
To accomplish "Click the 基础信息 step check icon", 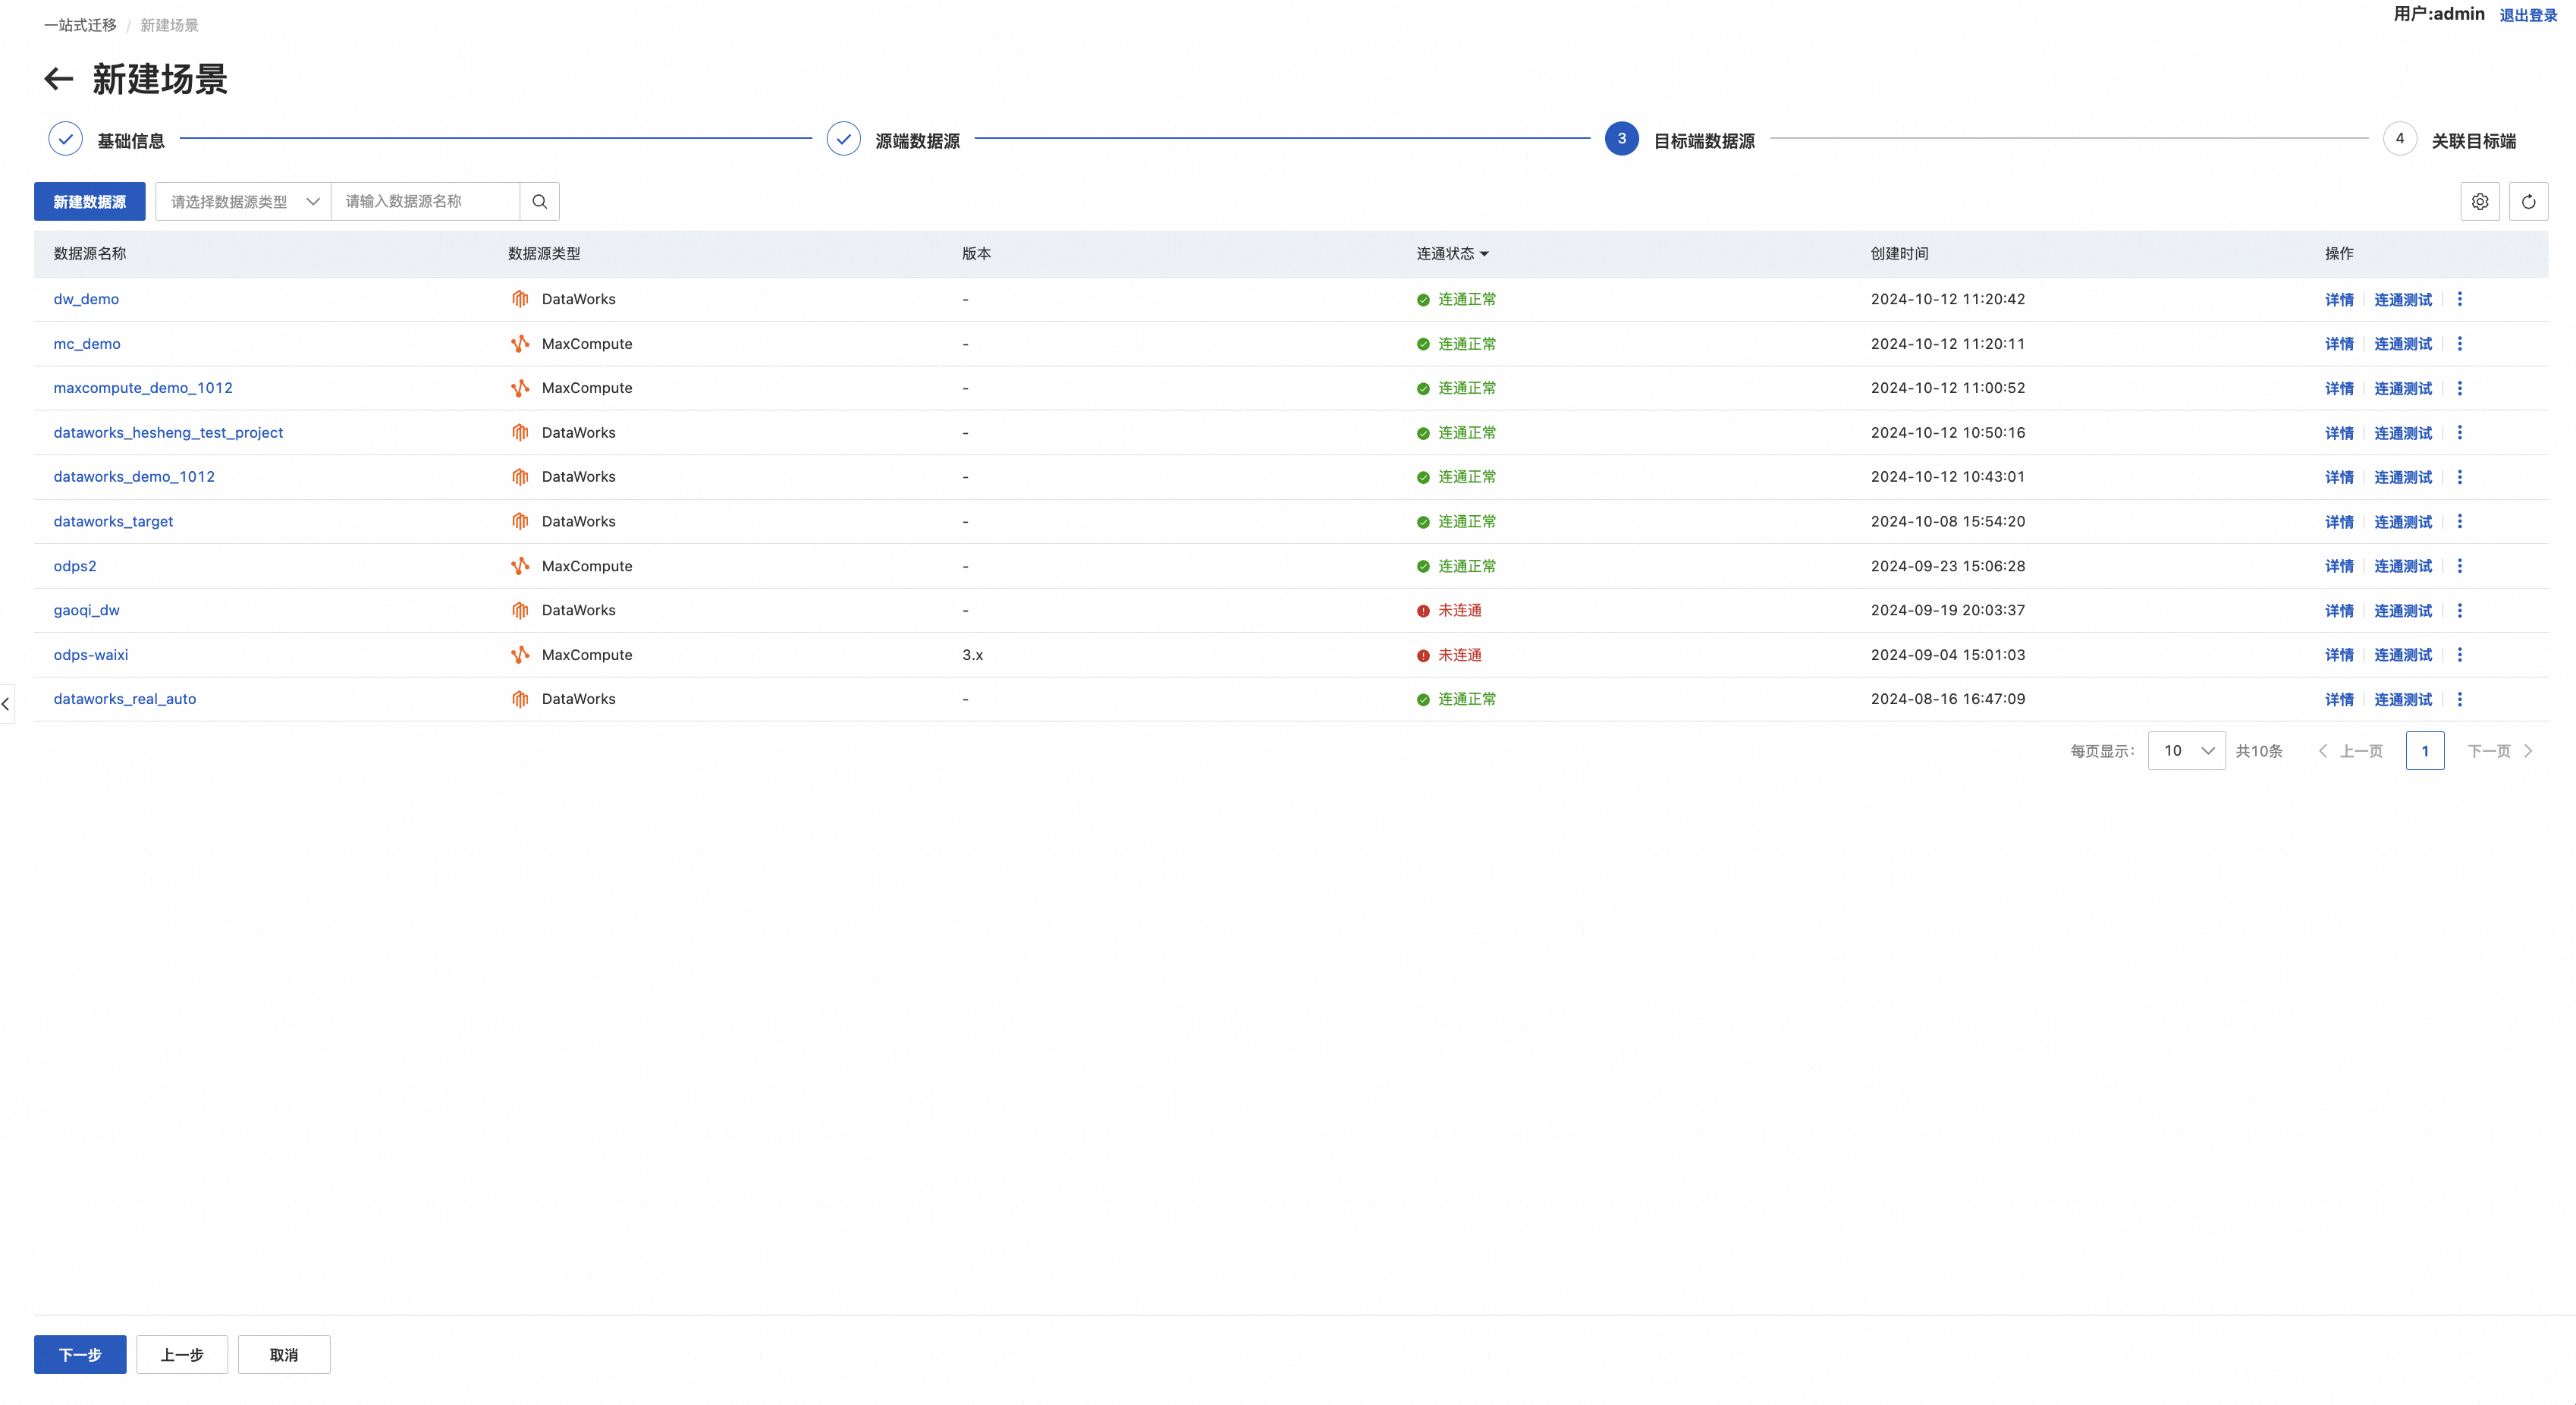I will pyautogui.click(x=65, y=139).
